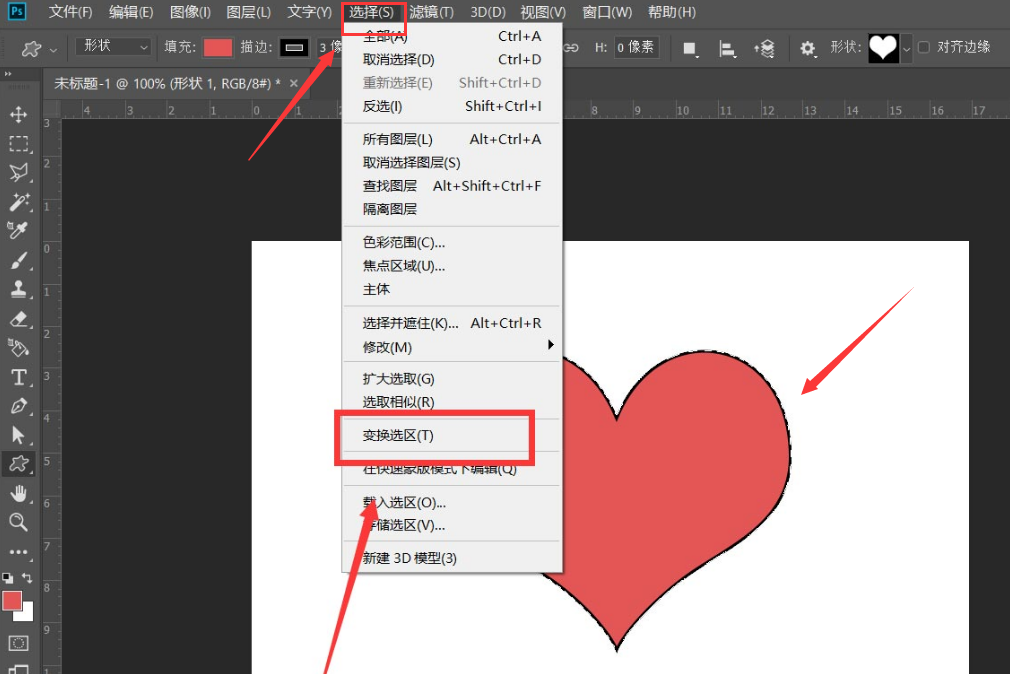This screenshot has width=1010, height=674.
Task: Select the Hand tool
Action: click(x=18, y=493)
